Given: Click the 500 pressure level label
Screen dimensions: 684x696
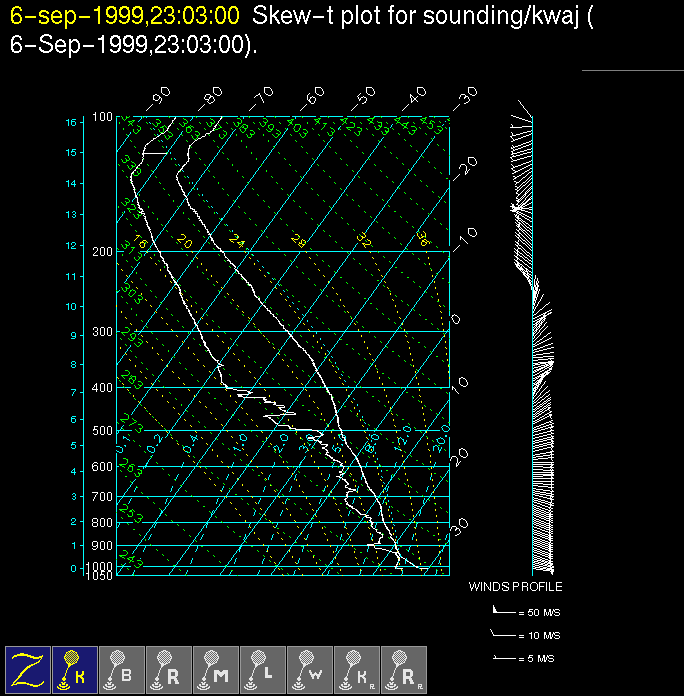Looking at the screenshot, I should tap(103, 431).
